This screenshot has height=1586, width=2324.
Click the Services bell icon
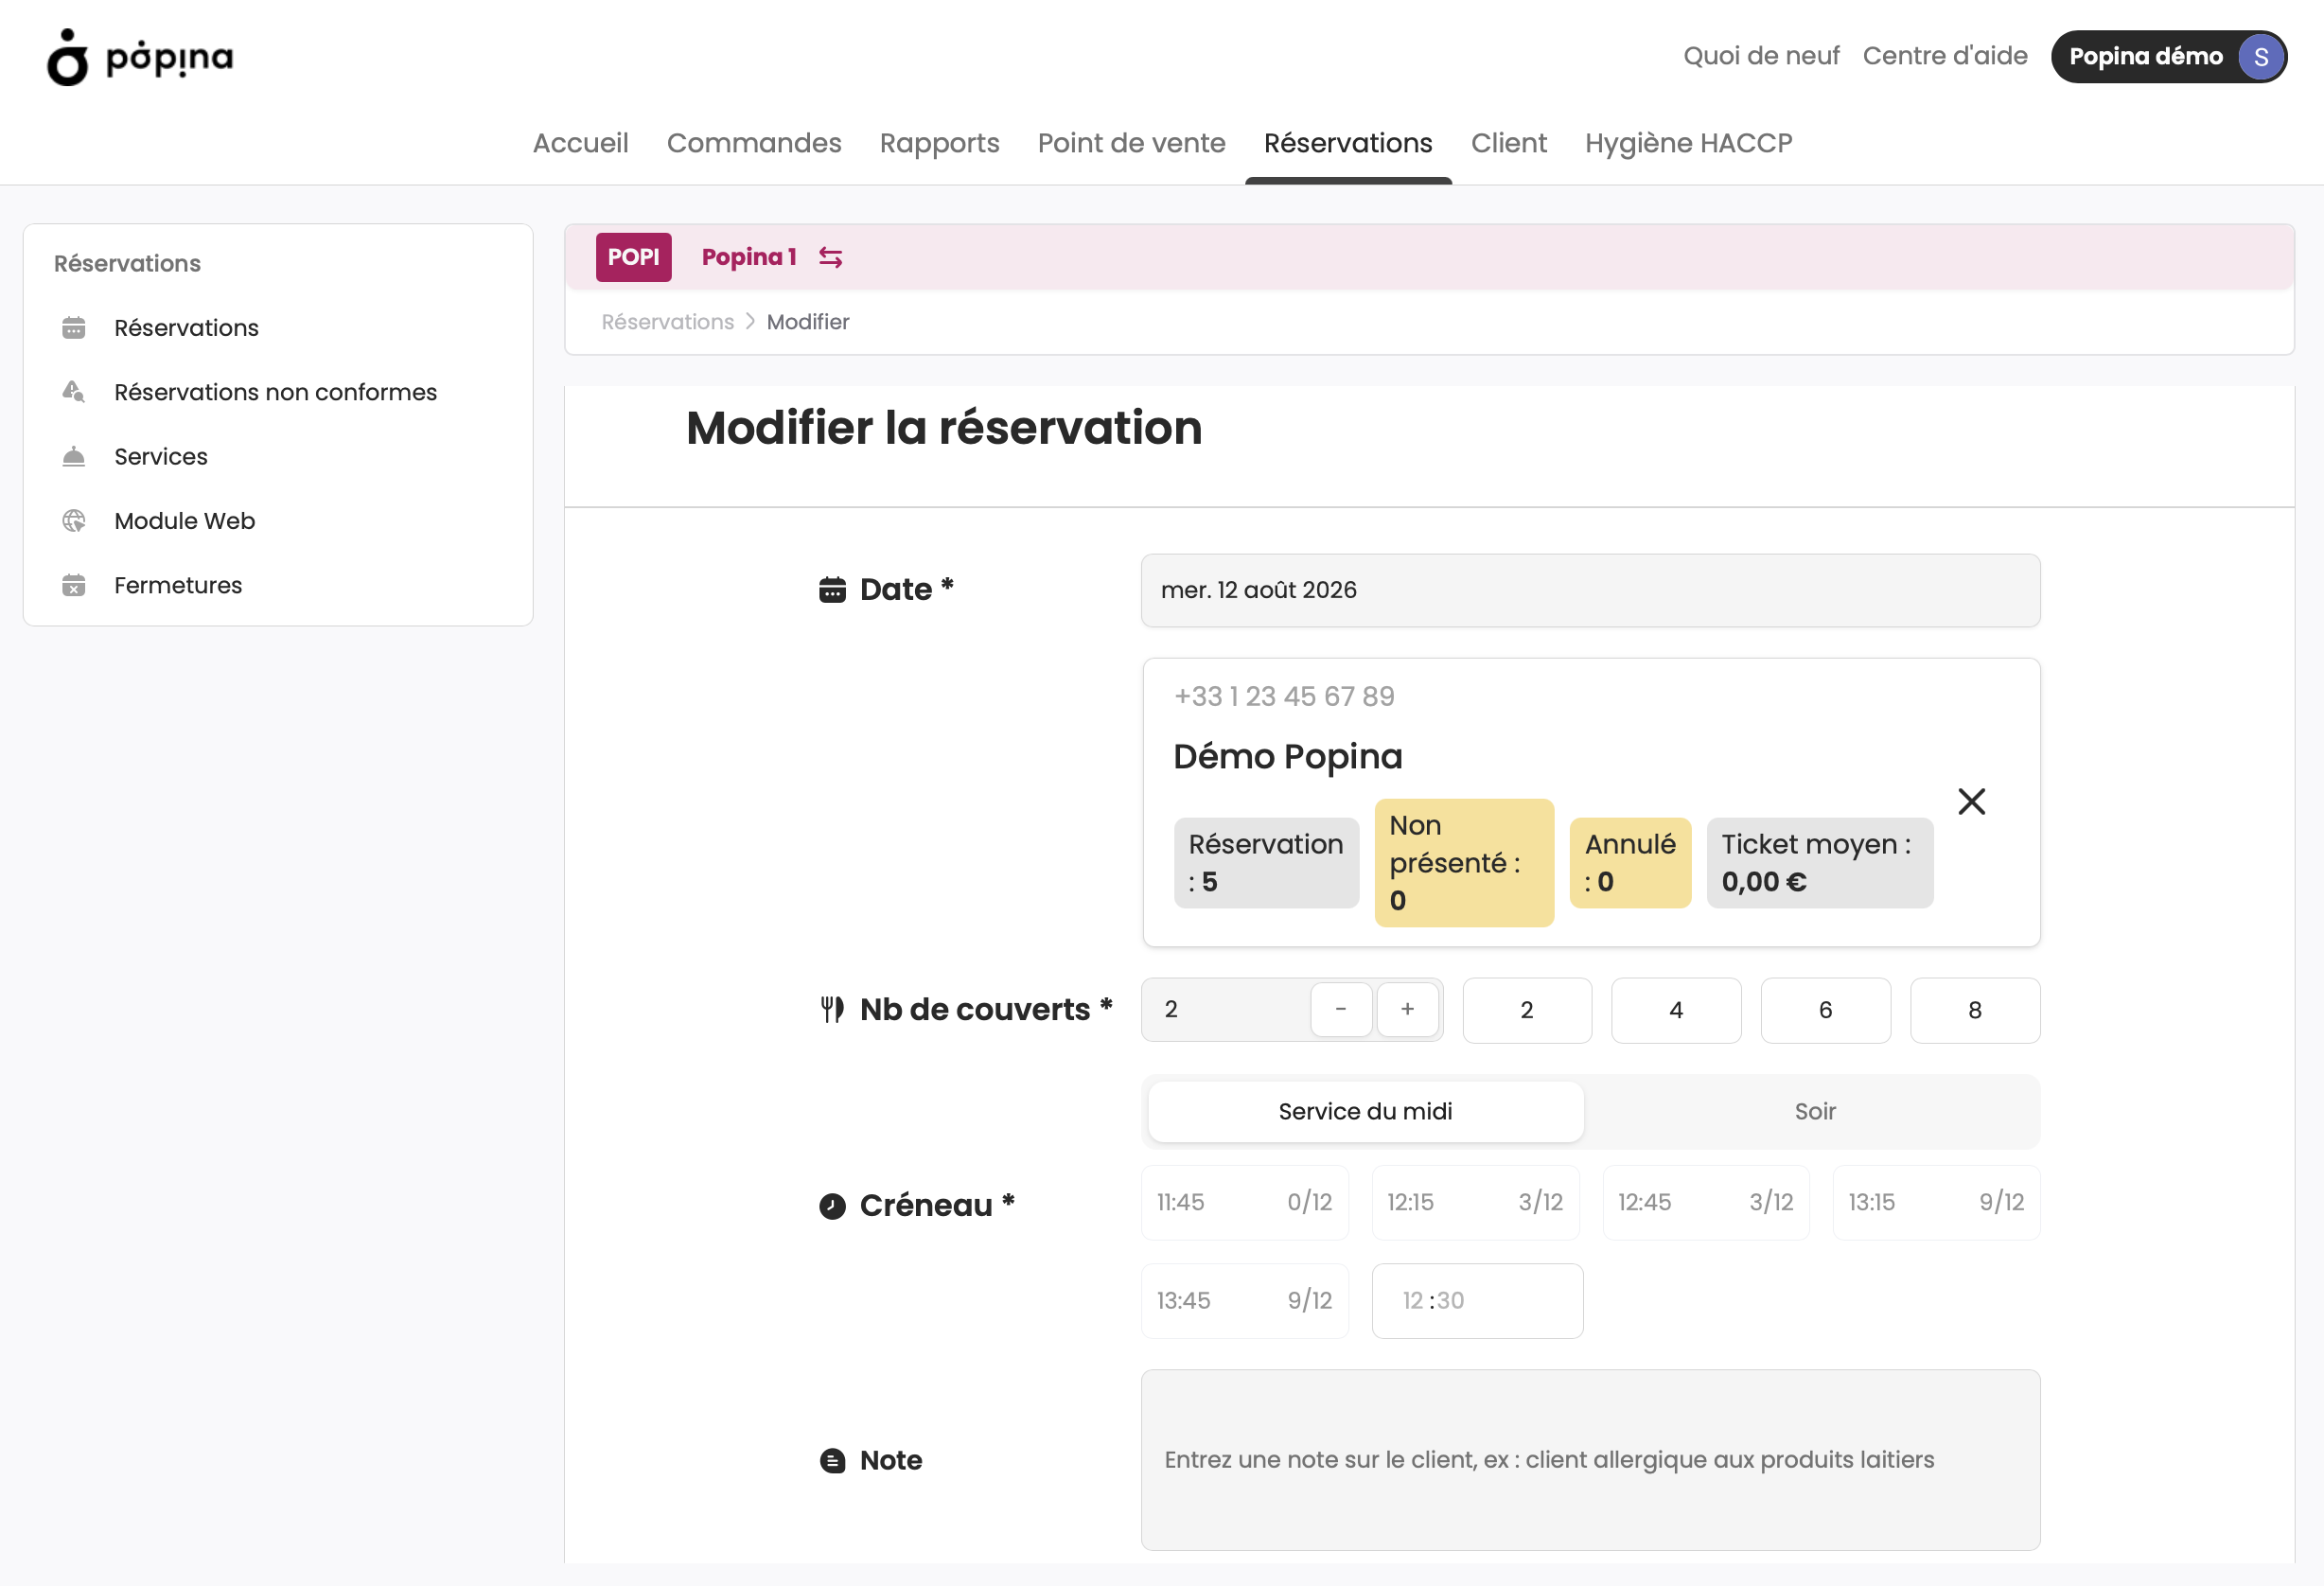coord(74,457)
